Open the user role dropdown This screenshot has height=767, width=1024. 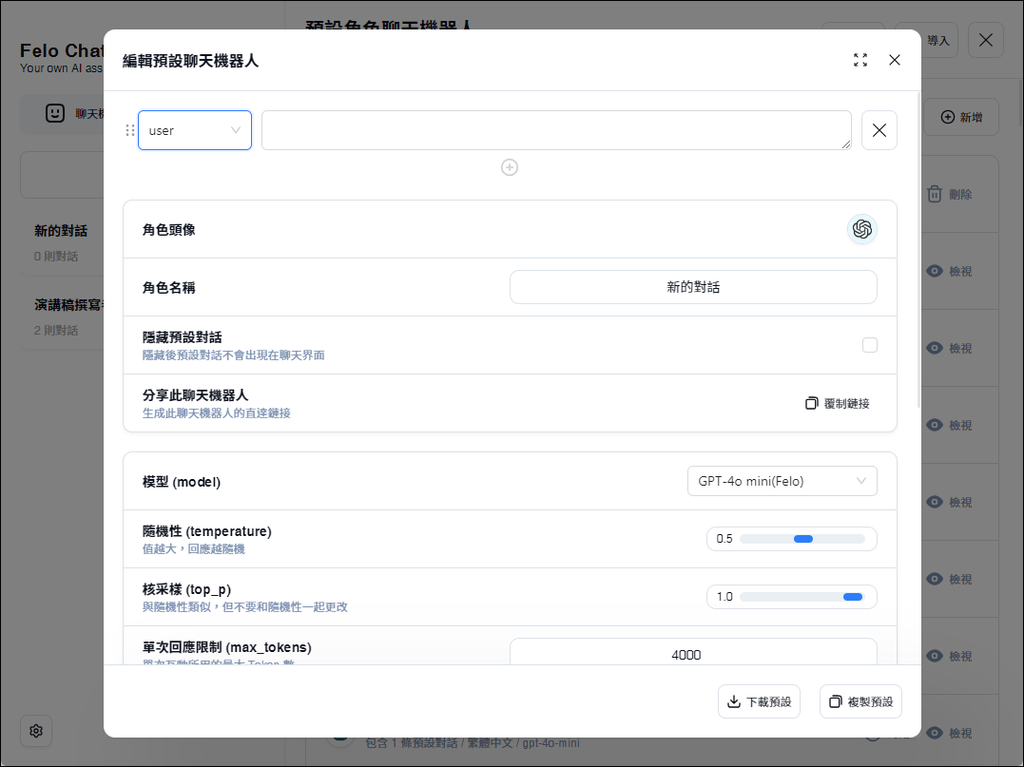[195, 130]
